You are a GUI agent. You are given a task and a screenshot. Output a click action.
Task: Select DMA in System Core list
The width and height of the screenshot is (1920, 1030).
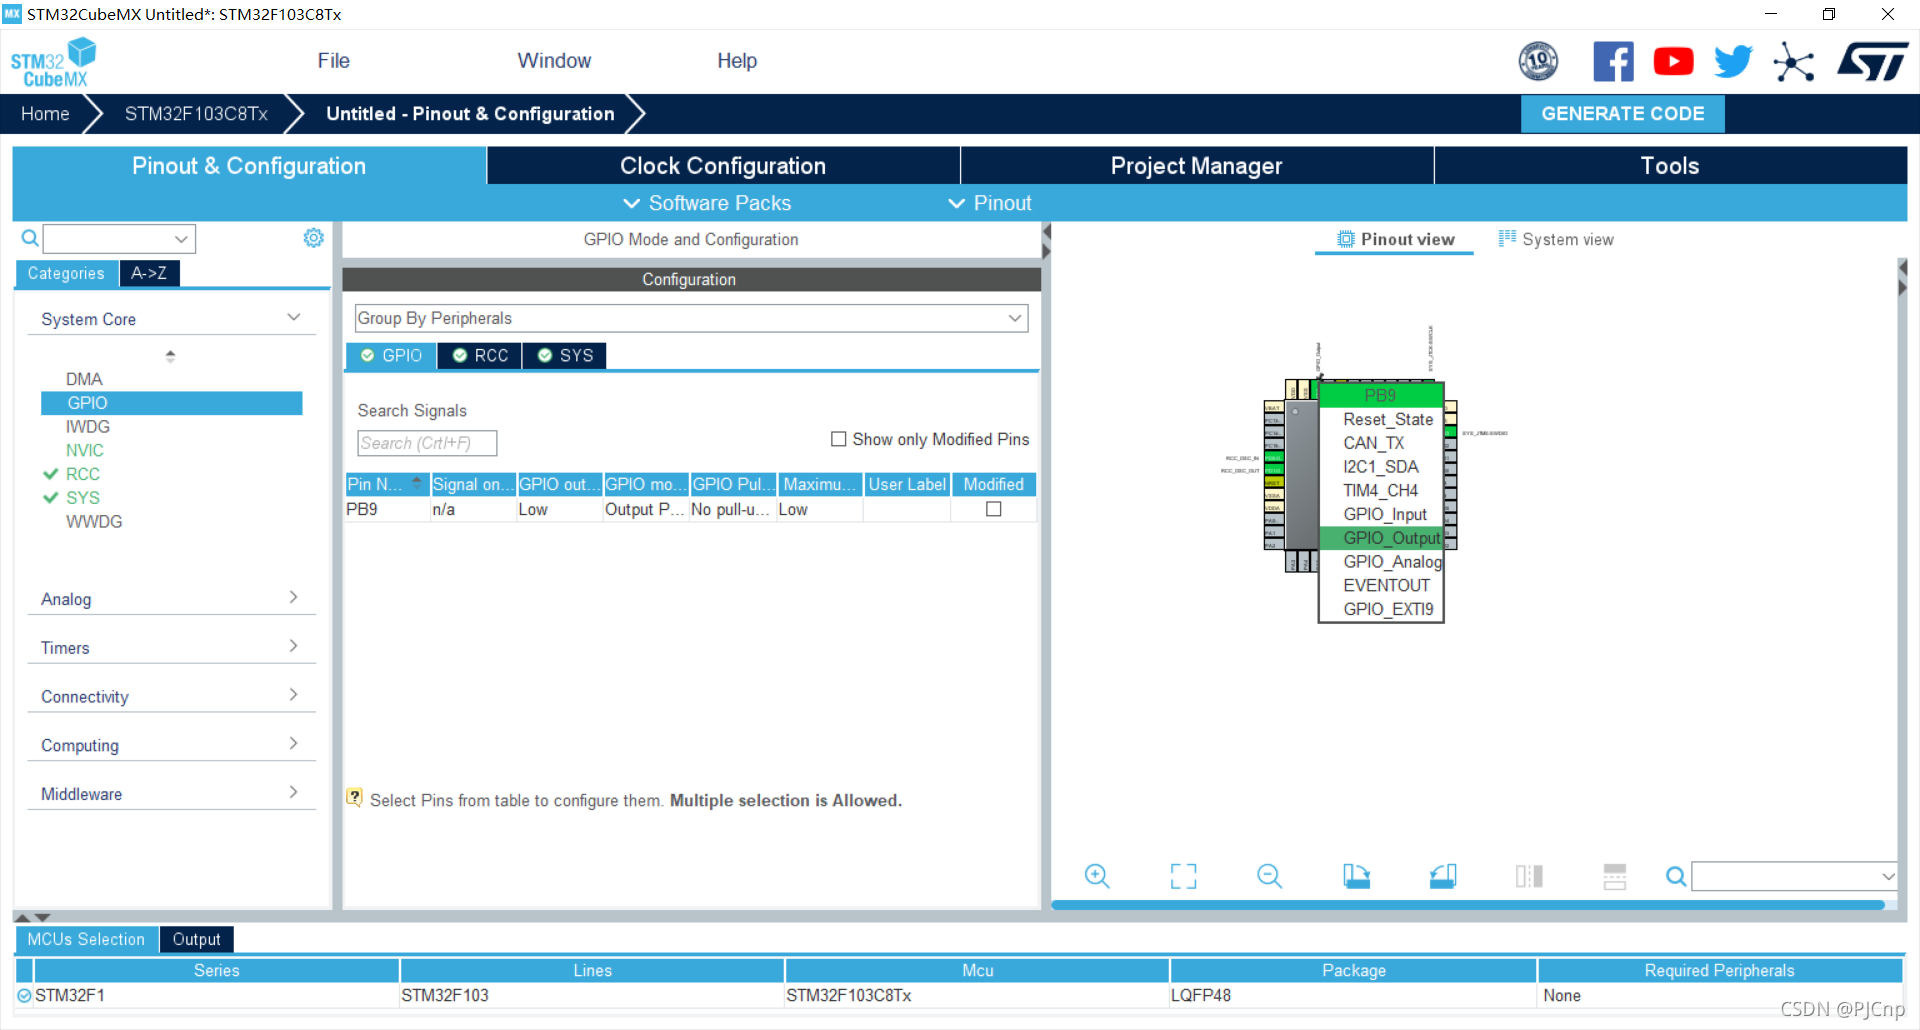coord(84,379)
